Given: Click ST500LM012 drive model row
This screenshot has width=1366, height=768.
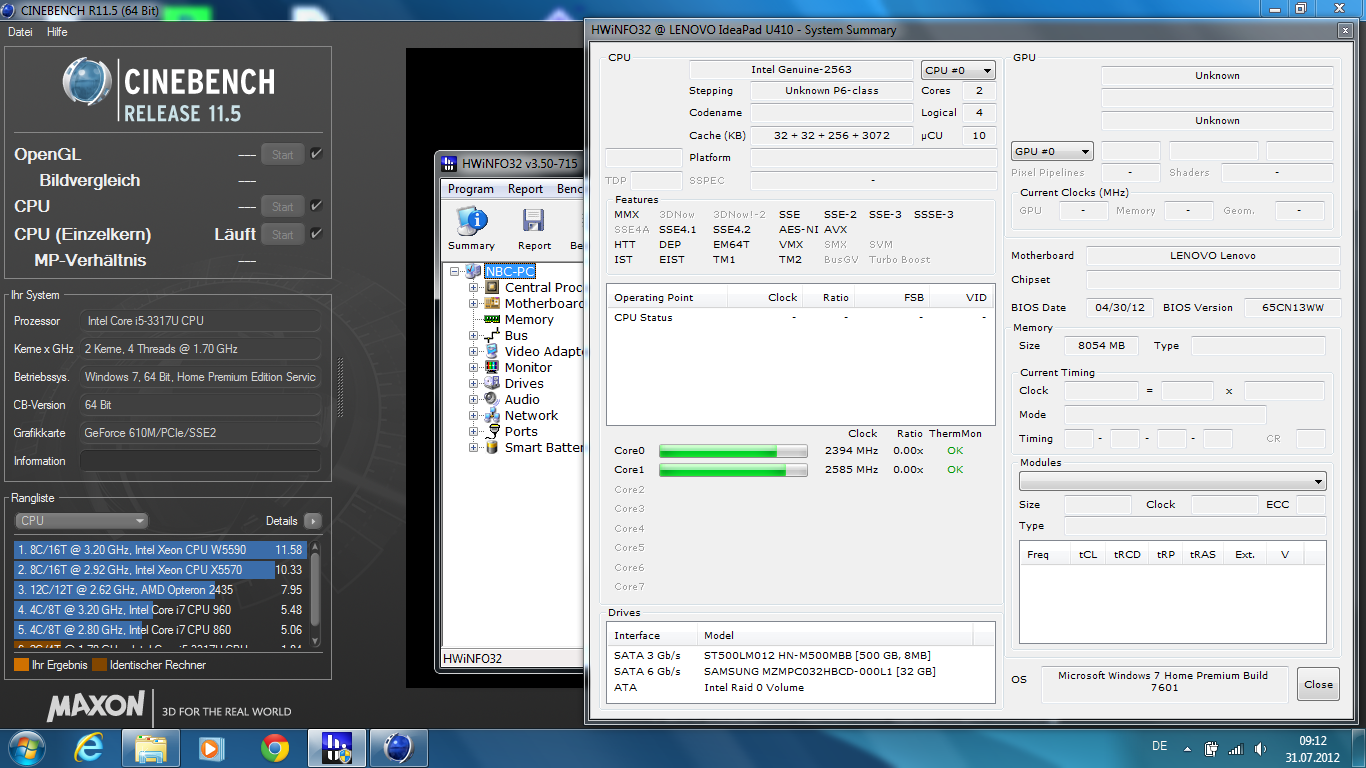Looking at the screenshot, I should (800, 655).
